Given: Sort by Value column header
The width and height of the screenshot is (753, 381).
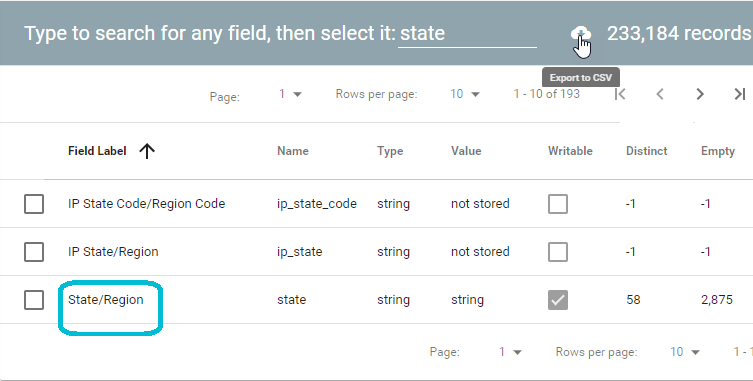Looking at the screenshot, I should pyautogui.click(x=466, y=151).
